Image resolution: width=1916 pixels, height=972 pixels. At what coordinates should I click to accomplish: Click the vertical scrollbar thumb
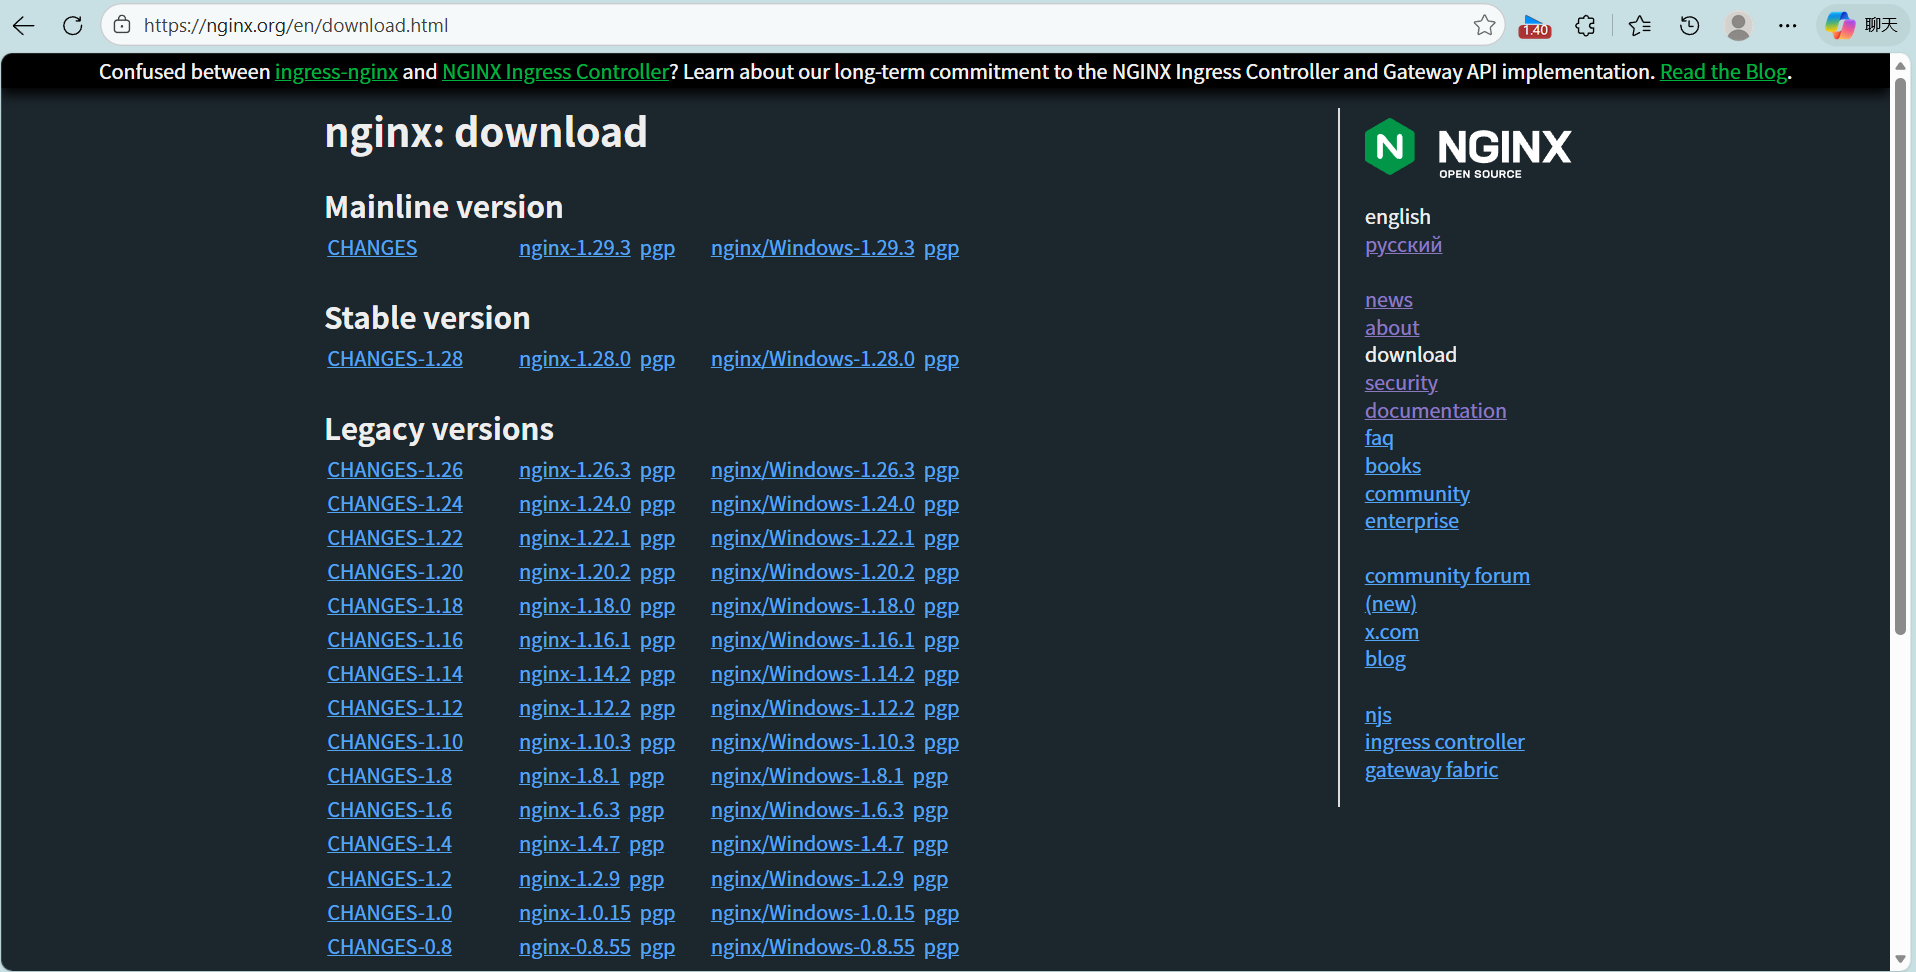click(x=1900, y=356)
